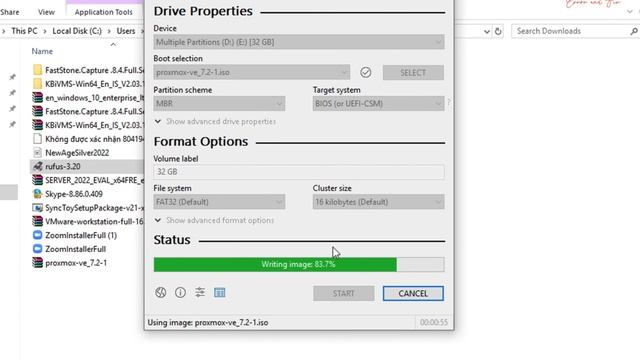Image resolution: width=640 pixels, height=360 pixels.
Task: Click Local Disk (C:) in the breadcrumb
Action: [77, 31]
